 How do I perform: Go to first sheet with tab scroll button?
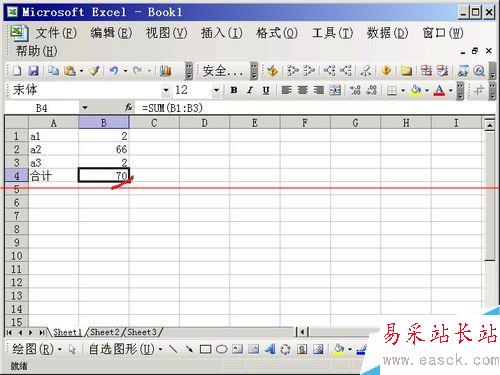(9, 332)
